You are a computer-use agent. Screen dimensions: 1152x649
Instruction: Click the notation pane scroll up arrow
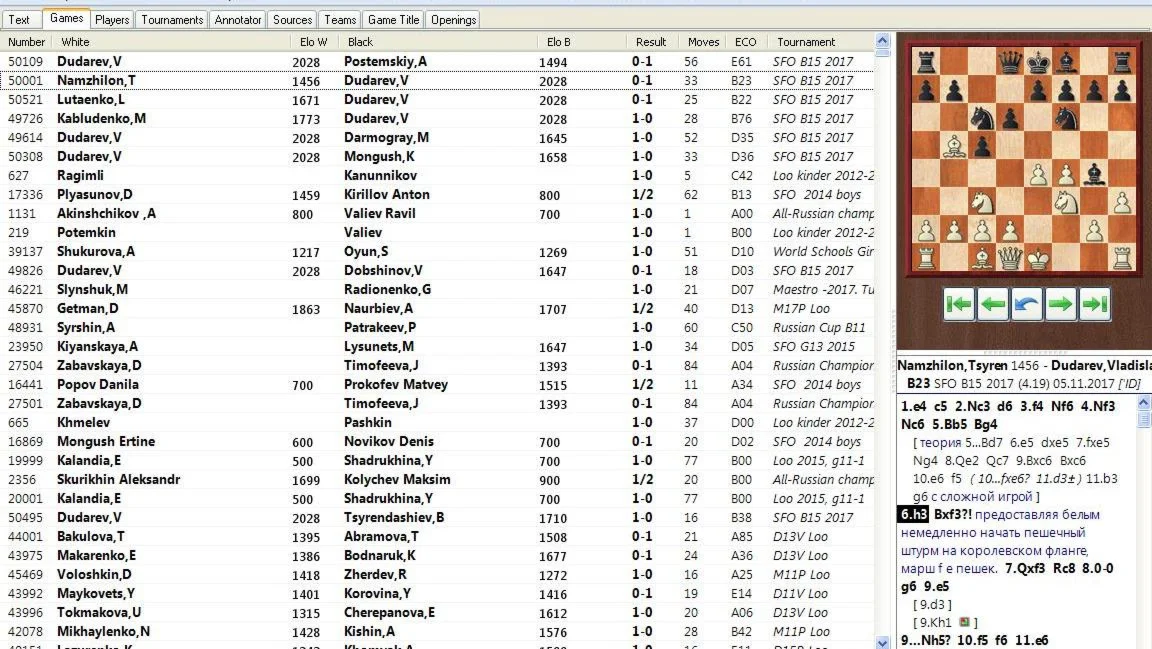coord(1144,402)
